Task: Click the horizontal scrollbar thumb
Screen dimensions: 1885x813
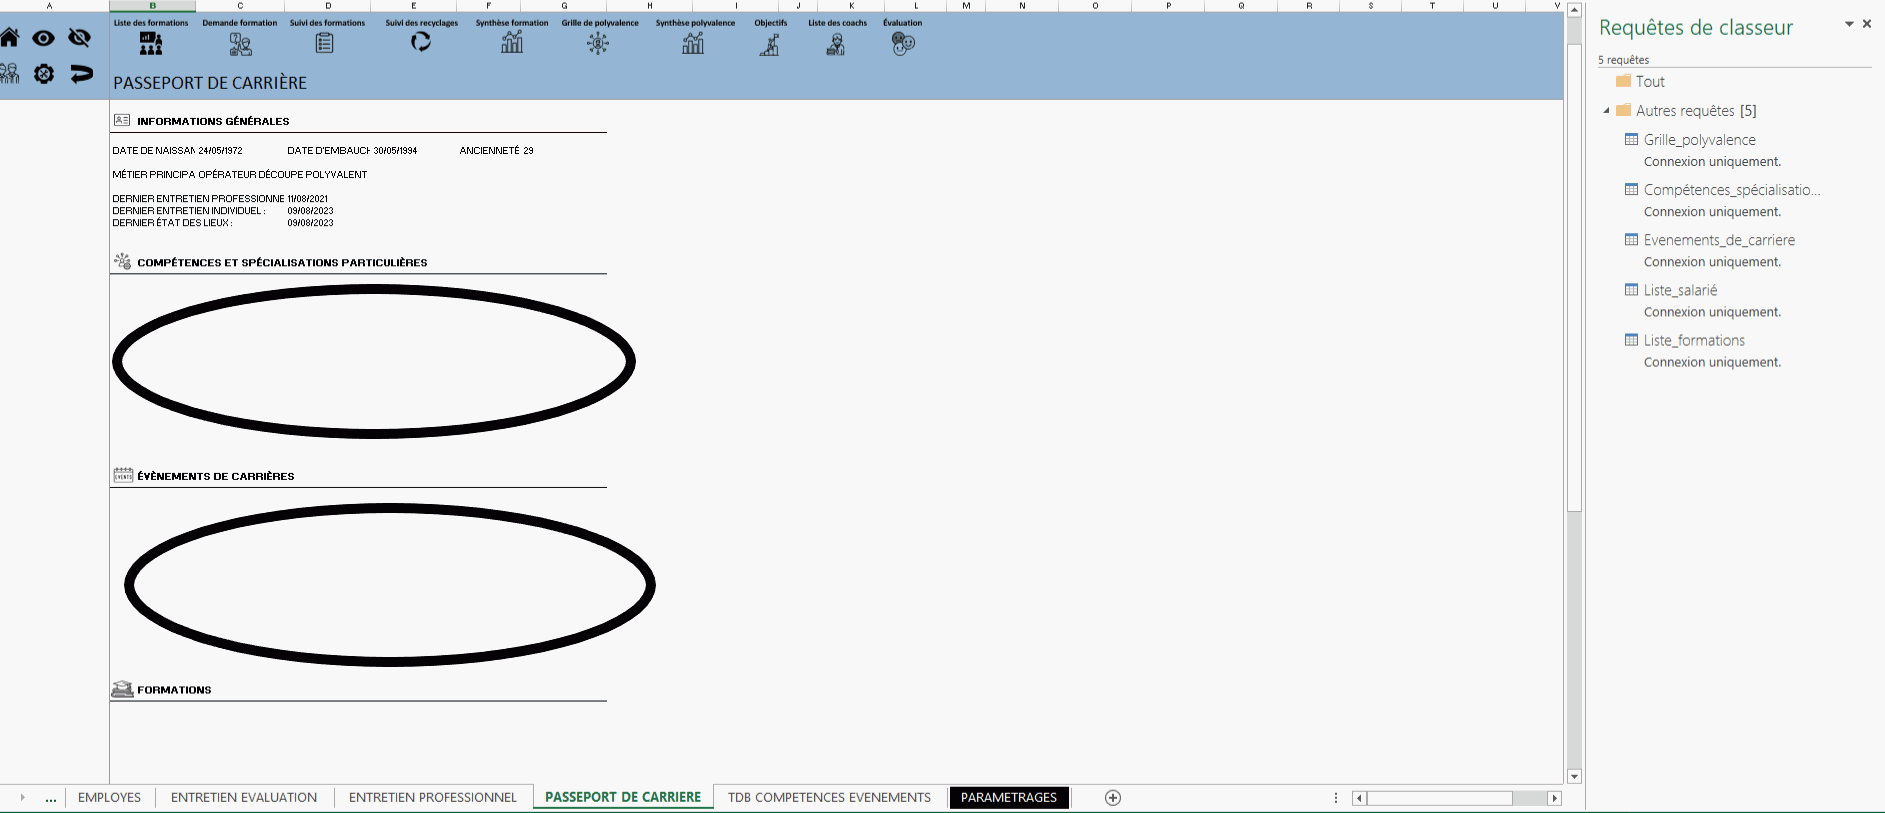Action: (x=1440, y=798)
